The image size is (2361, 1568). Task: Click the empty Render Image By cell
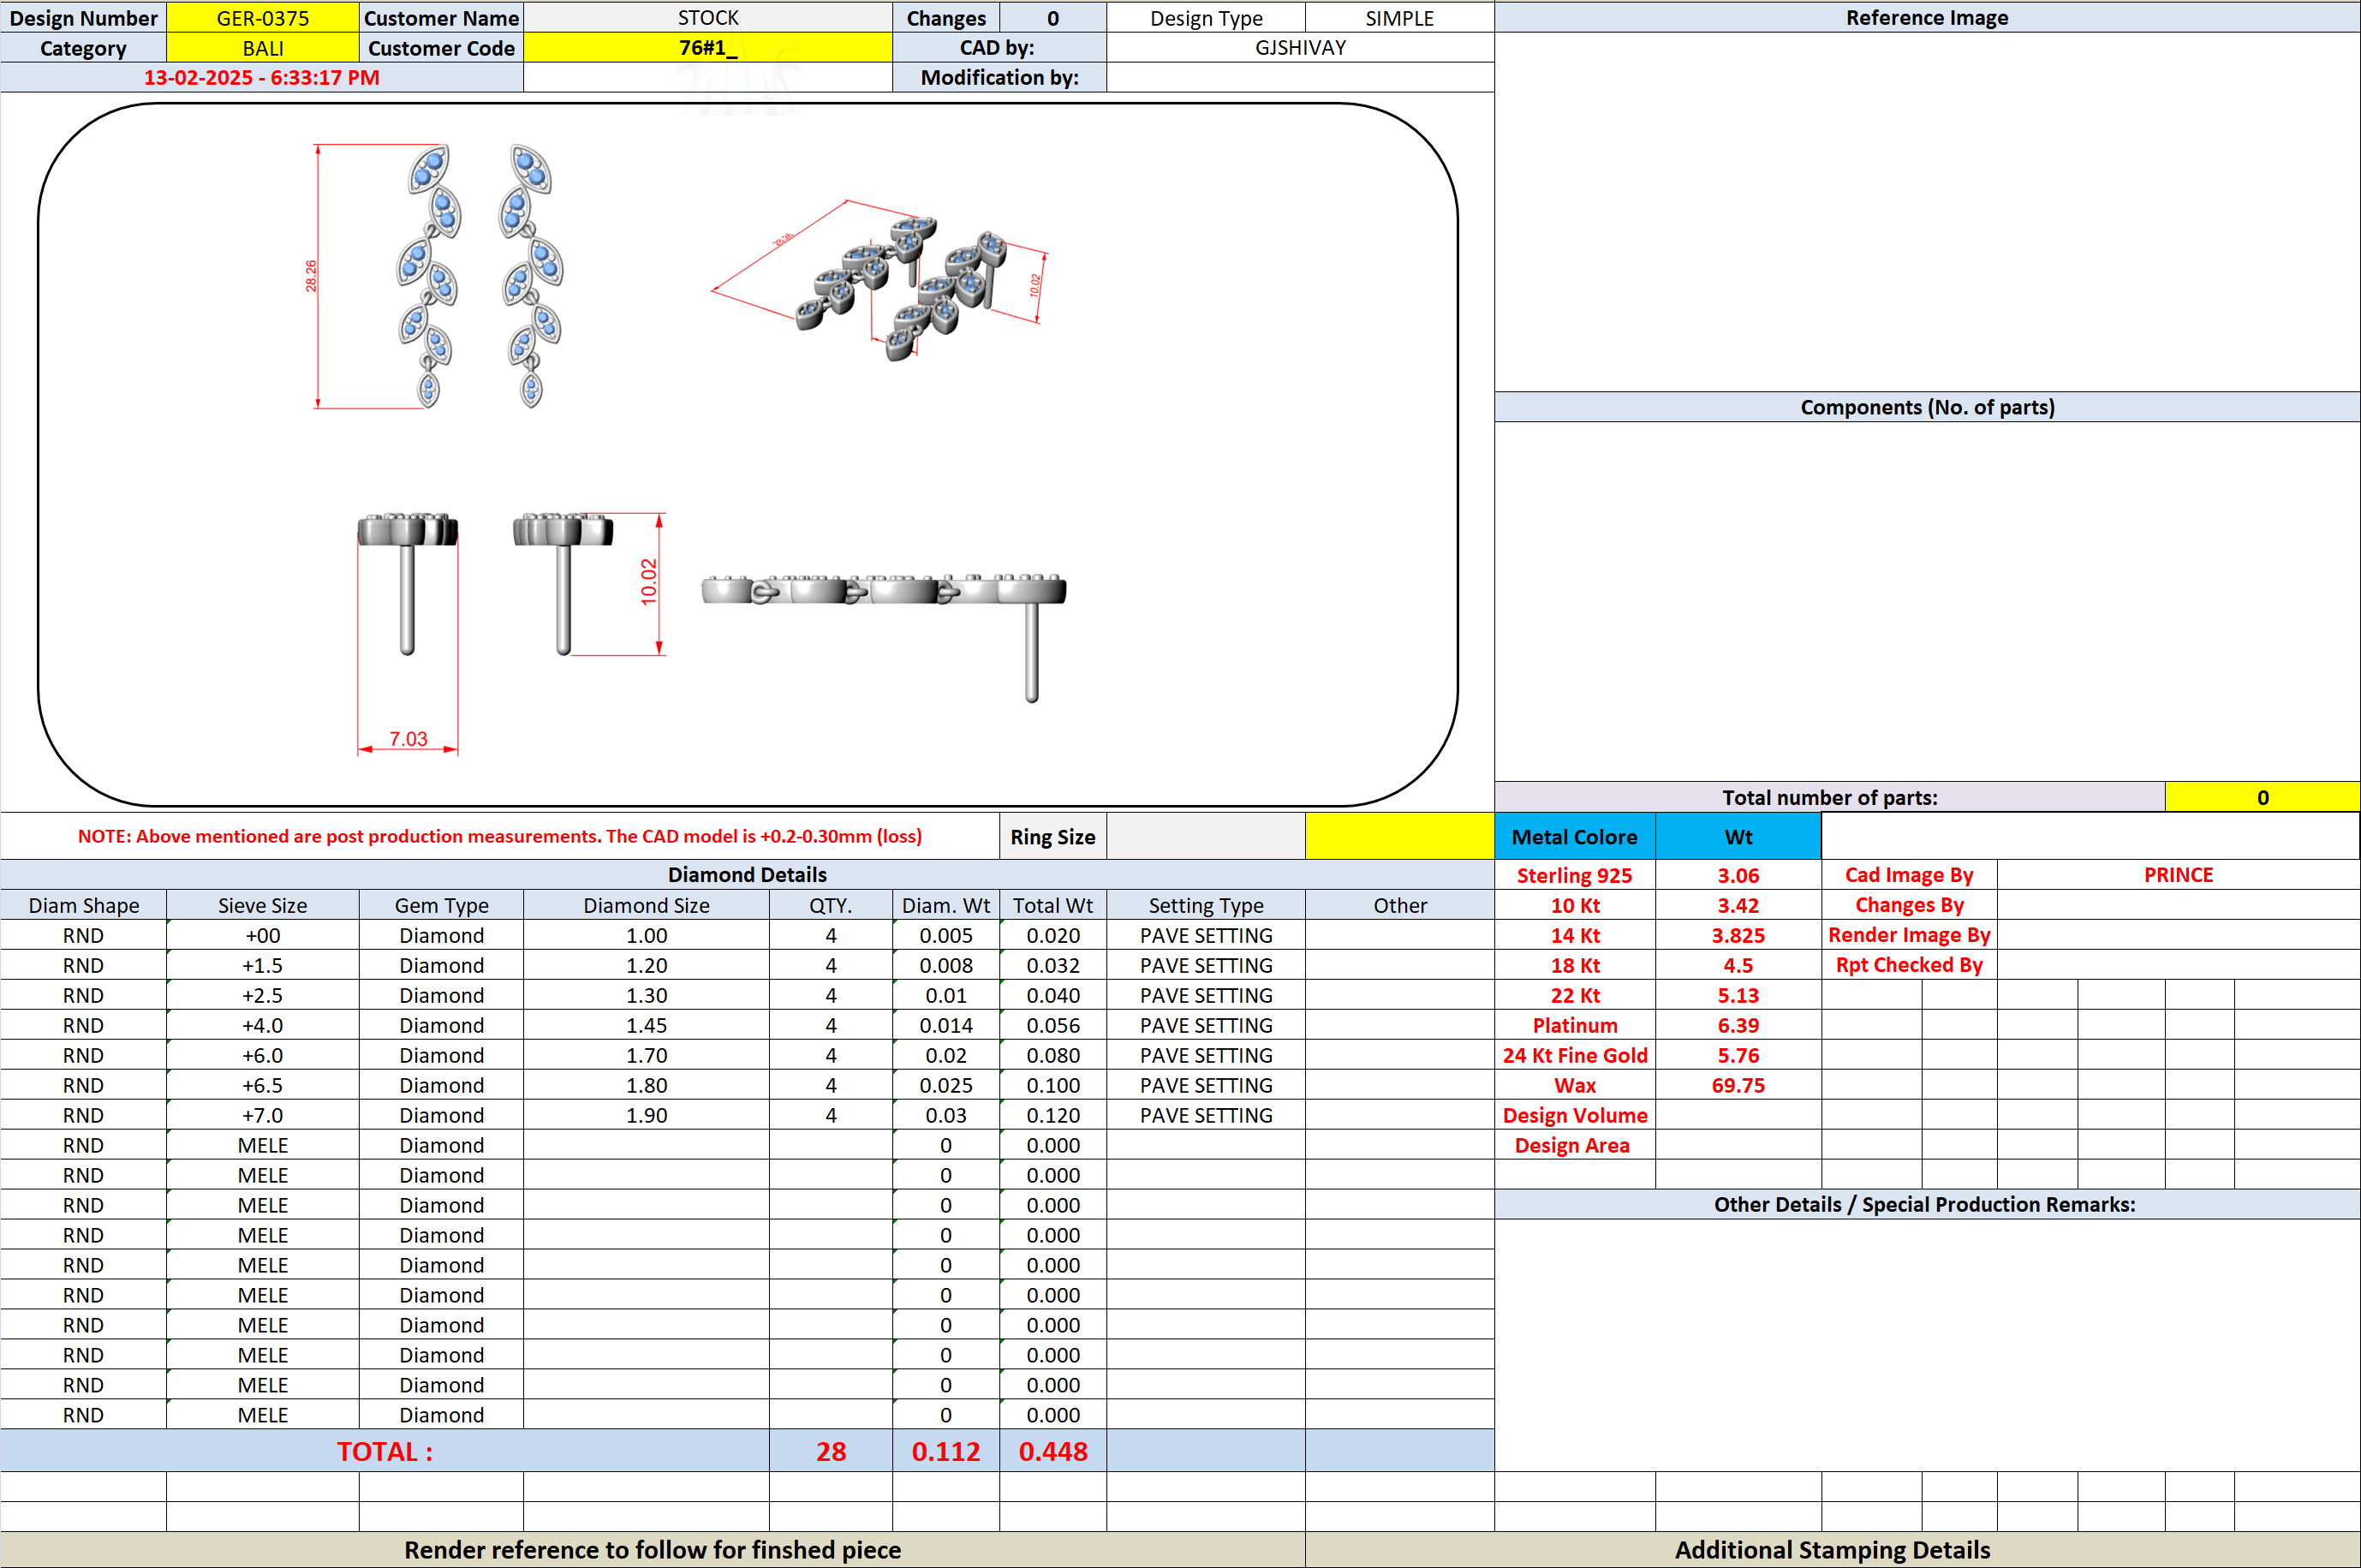click(x=2178, y=935)
